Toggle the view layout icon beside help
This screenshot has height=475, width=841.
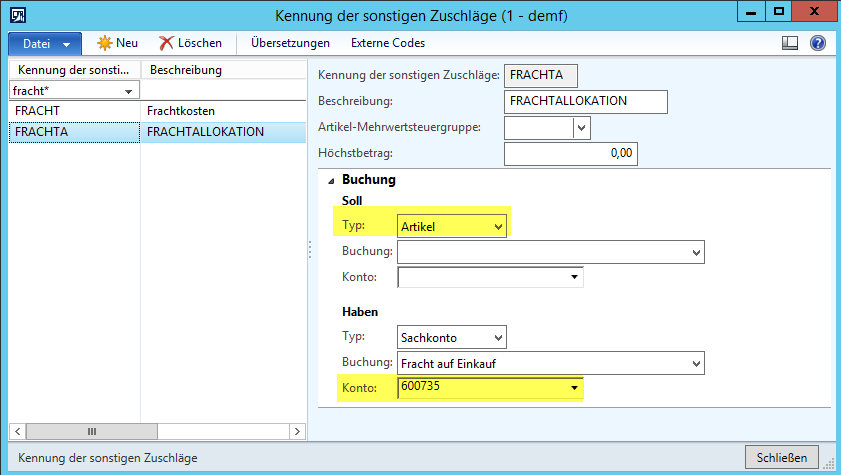[x=790, y=43]
